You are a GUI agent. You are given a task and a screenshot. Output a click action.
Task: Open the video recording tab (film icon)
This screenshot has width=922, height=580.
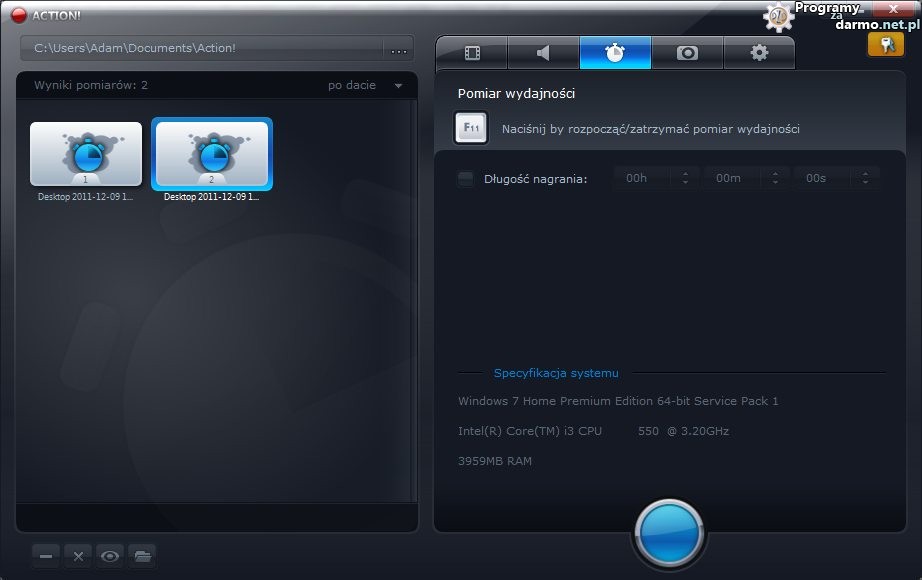pos(472,53)
